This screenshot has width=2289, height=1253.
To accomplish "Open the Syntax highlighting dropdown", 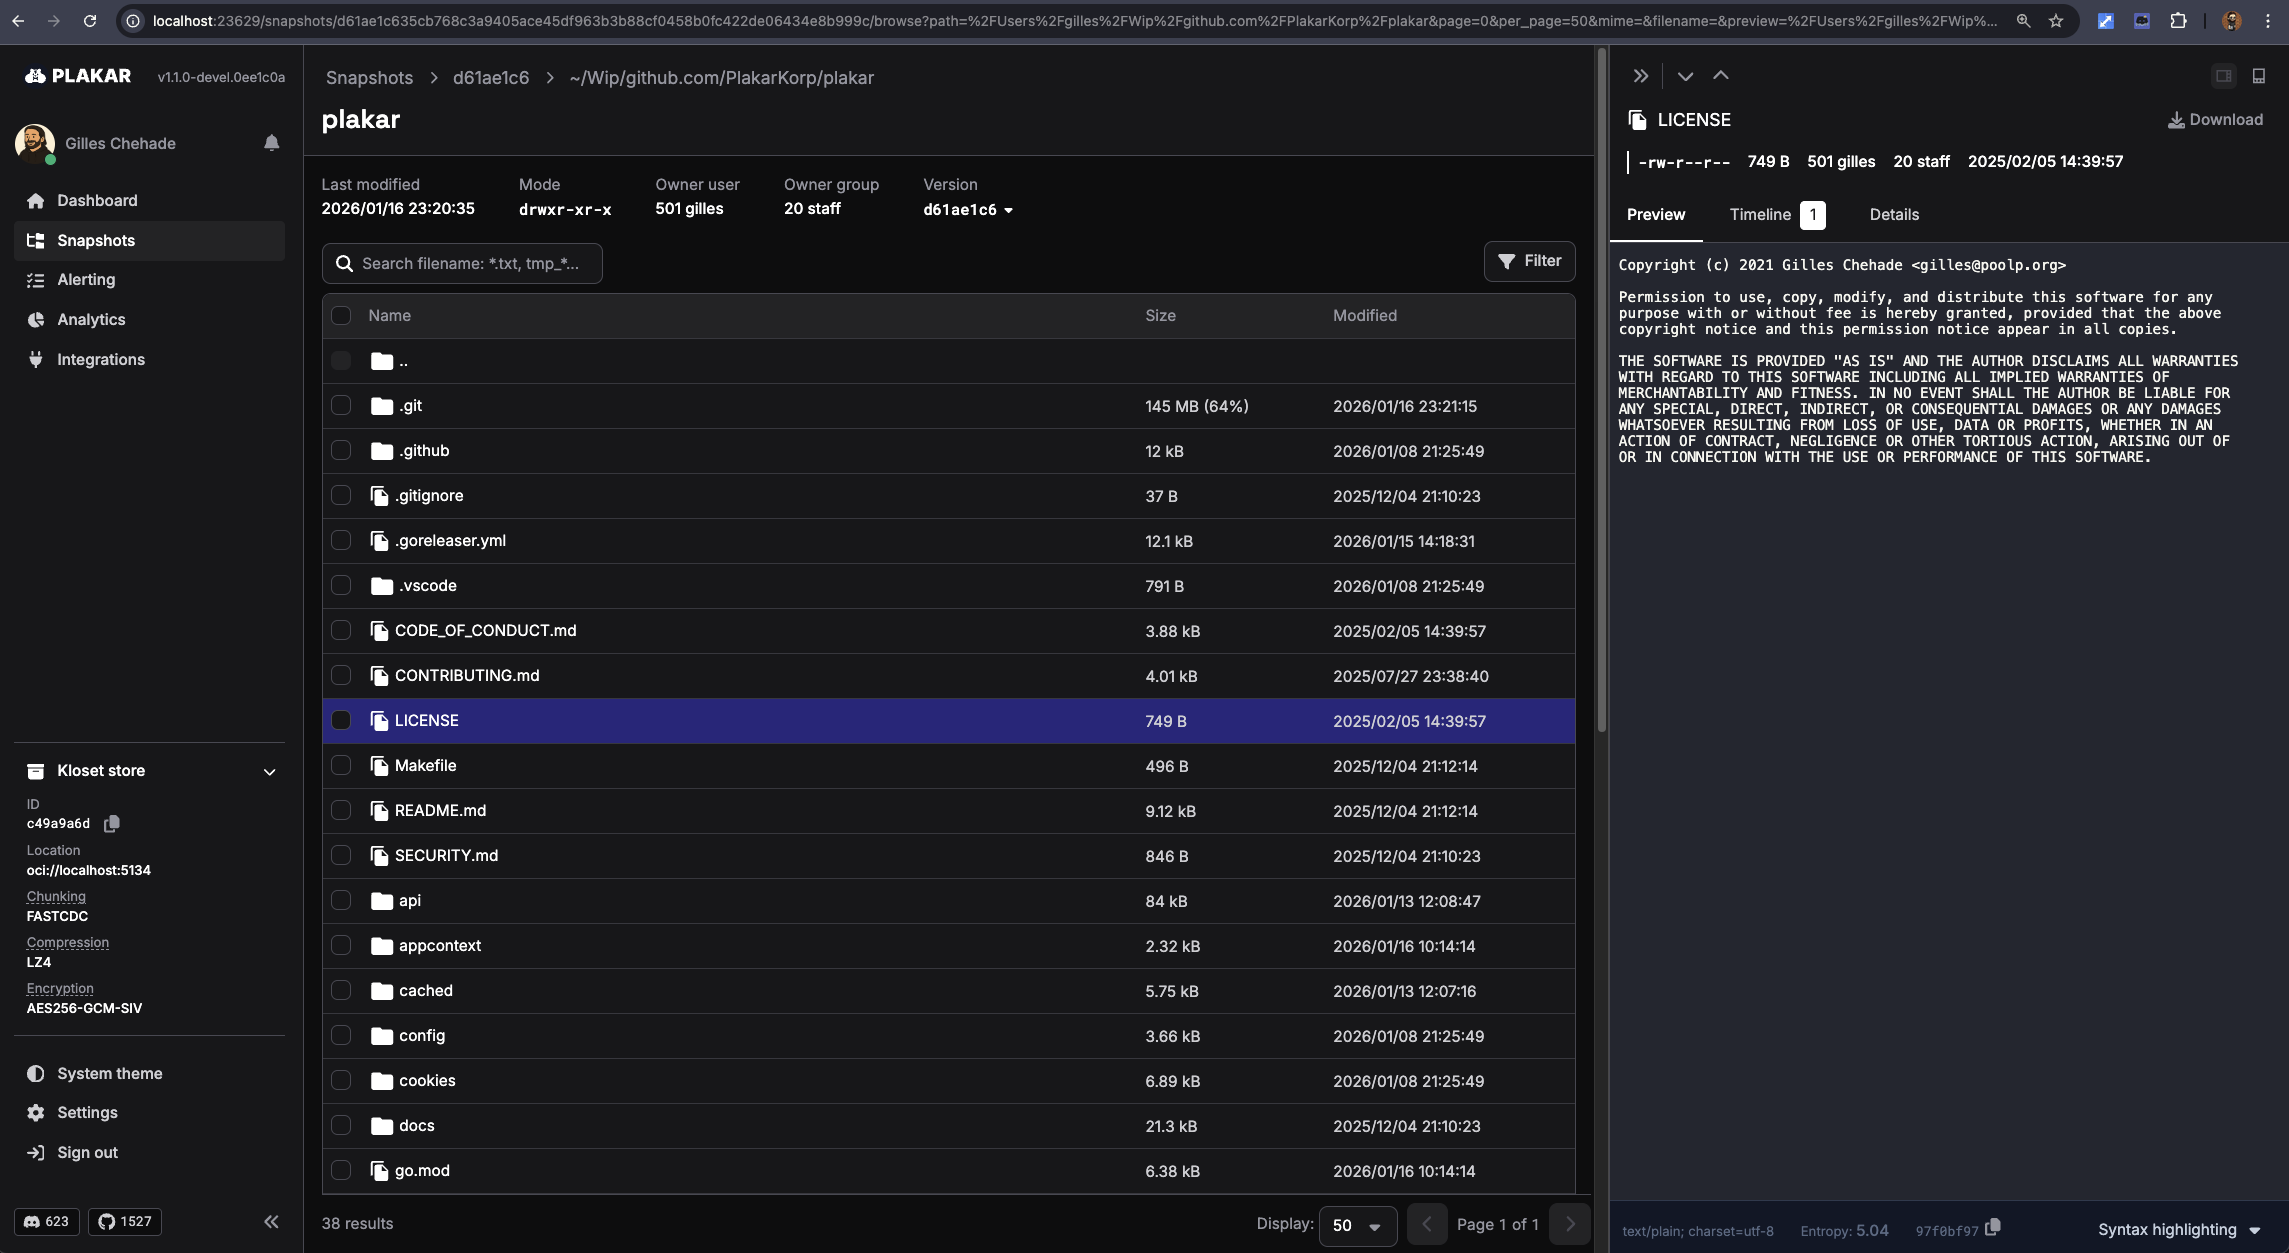I will point(2178,1230).
